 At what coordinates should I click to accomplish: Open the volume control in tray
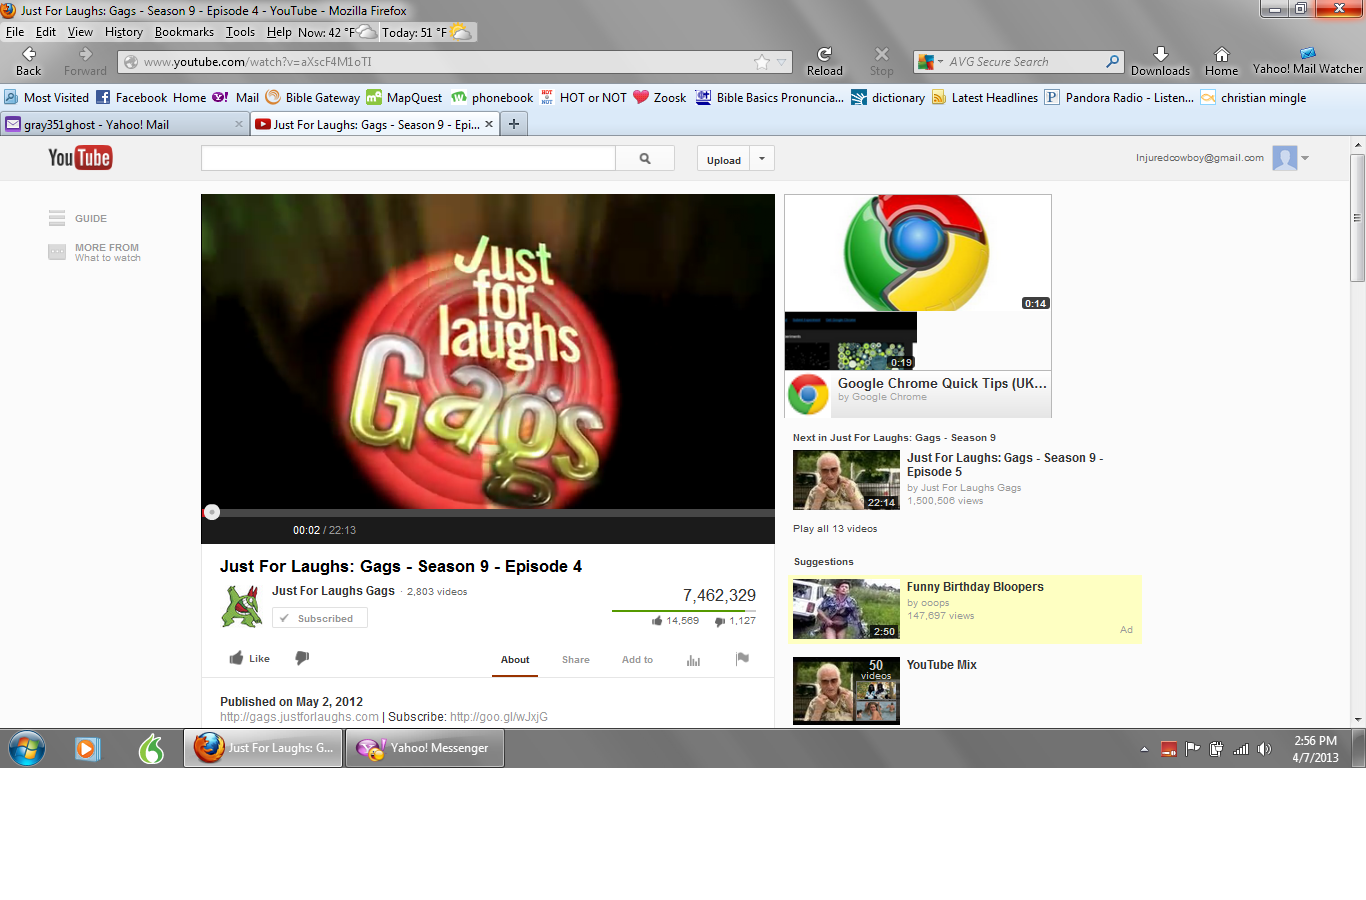1265,749
